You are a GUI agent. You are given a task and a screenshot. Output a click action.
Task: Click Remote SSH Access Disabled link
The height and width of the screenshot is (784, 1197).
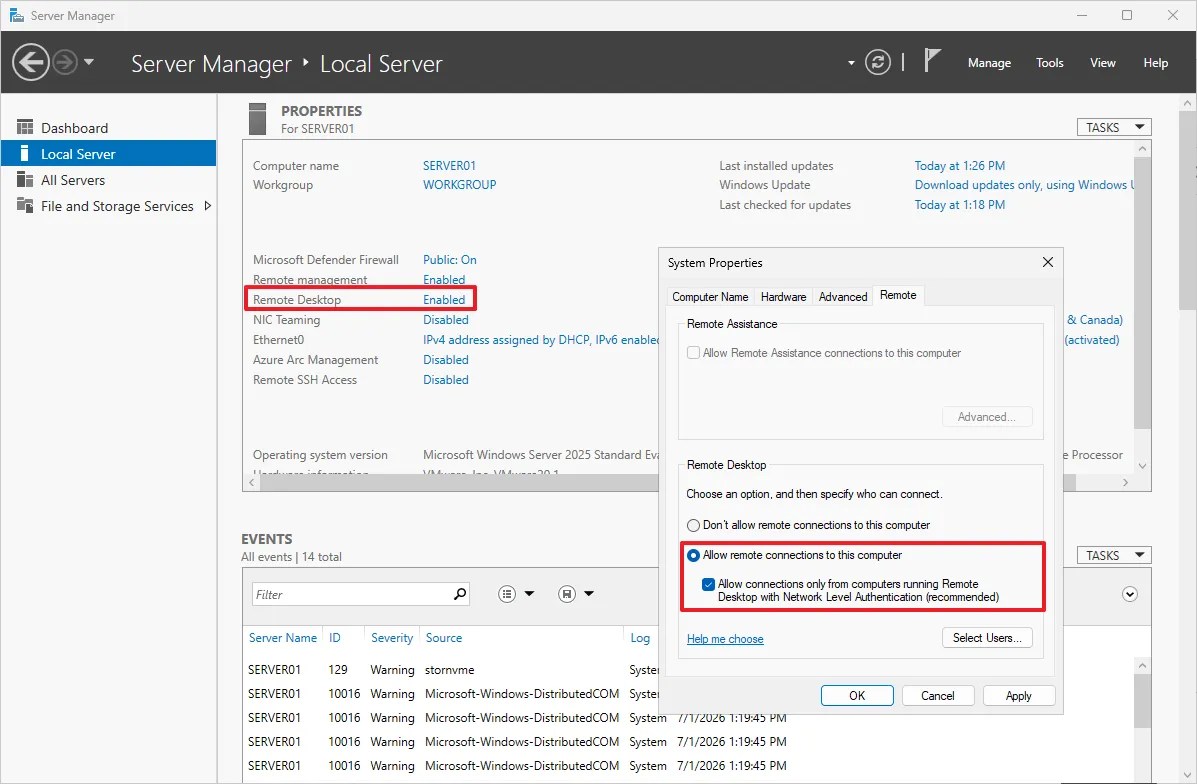[446, 379]
